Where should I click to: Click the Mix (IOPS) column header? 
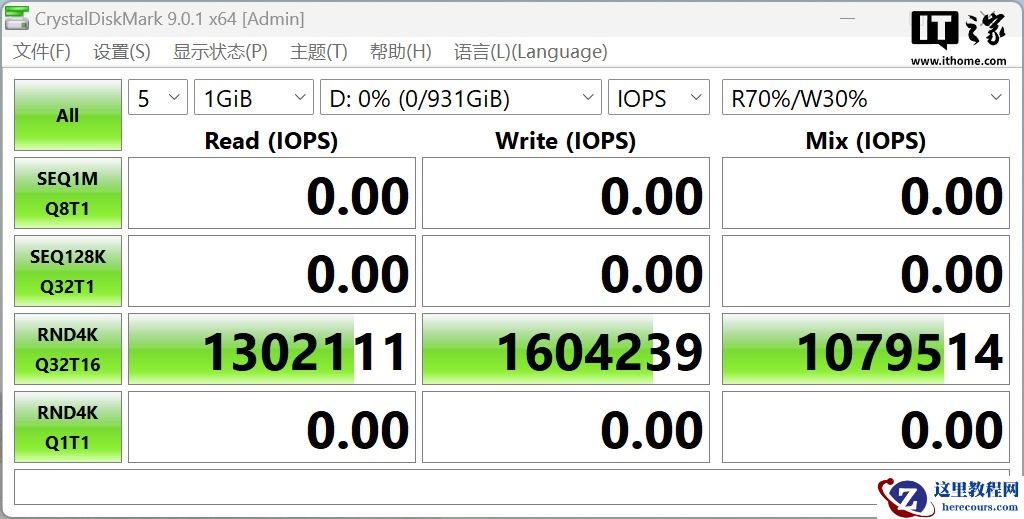click(x=865, y=141)
